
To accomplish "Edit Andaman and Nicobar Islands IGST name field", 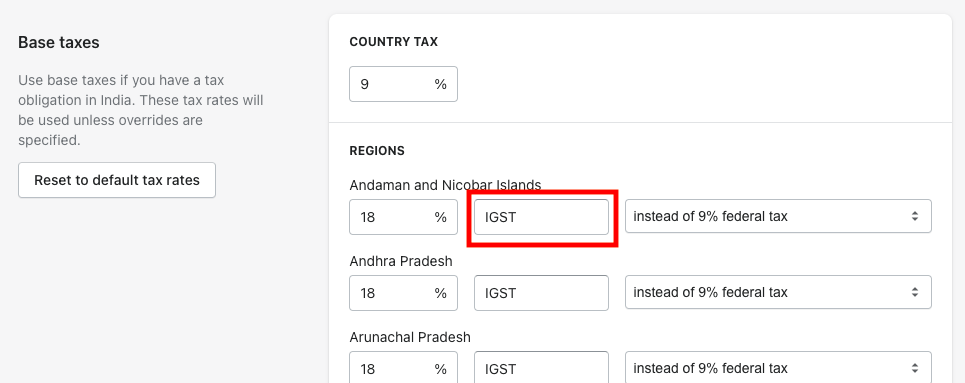I will (542, 217).
